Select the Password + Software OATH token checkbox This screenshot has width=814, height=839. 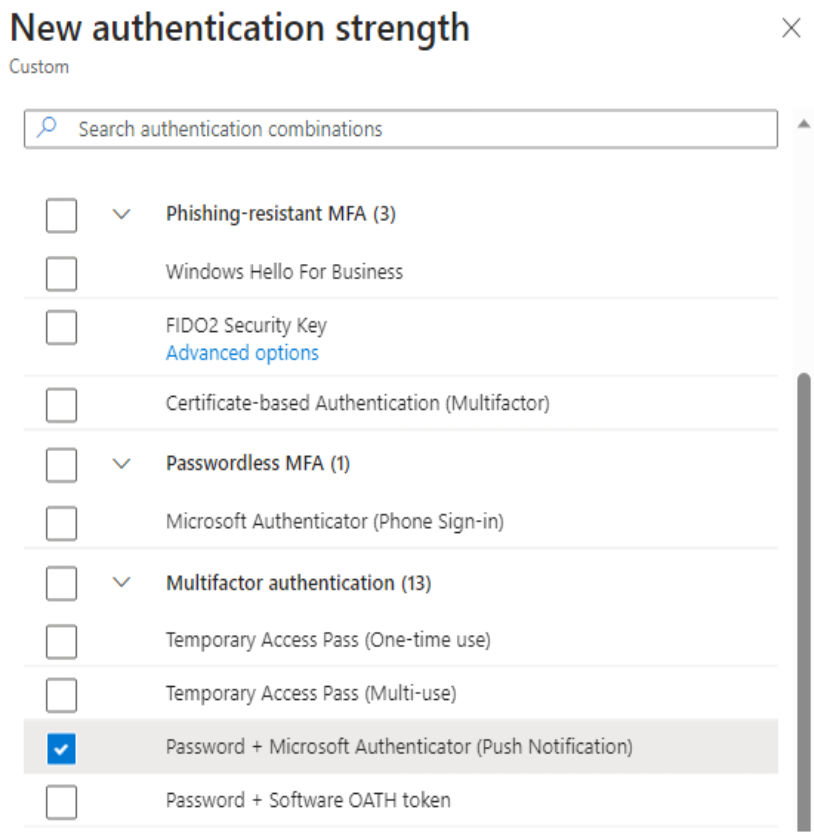tap(62, 802)
